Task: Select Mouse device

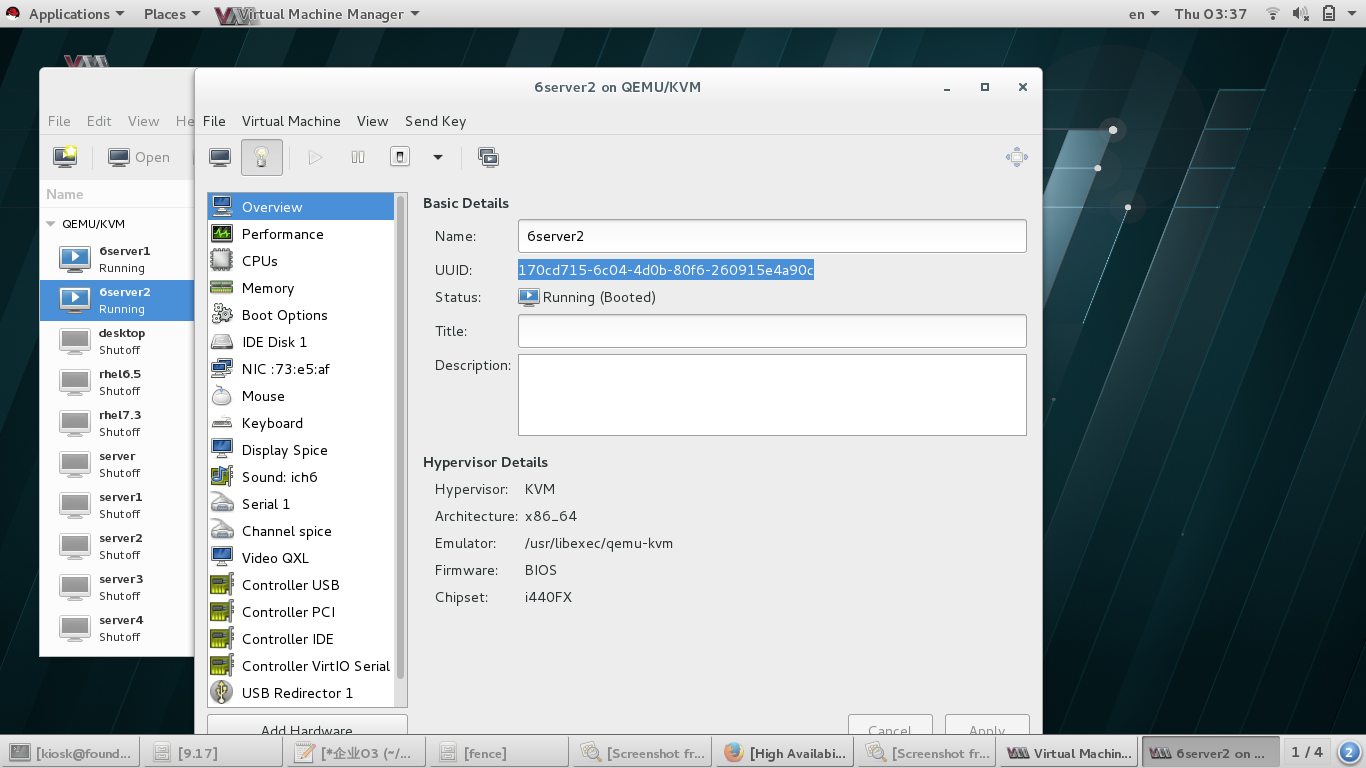Action: pyautogui.click(x=301, y=396)
